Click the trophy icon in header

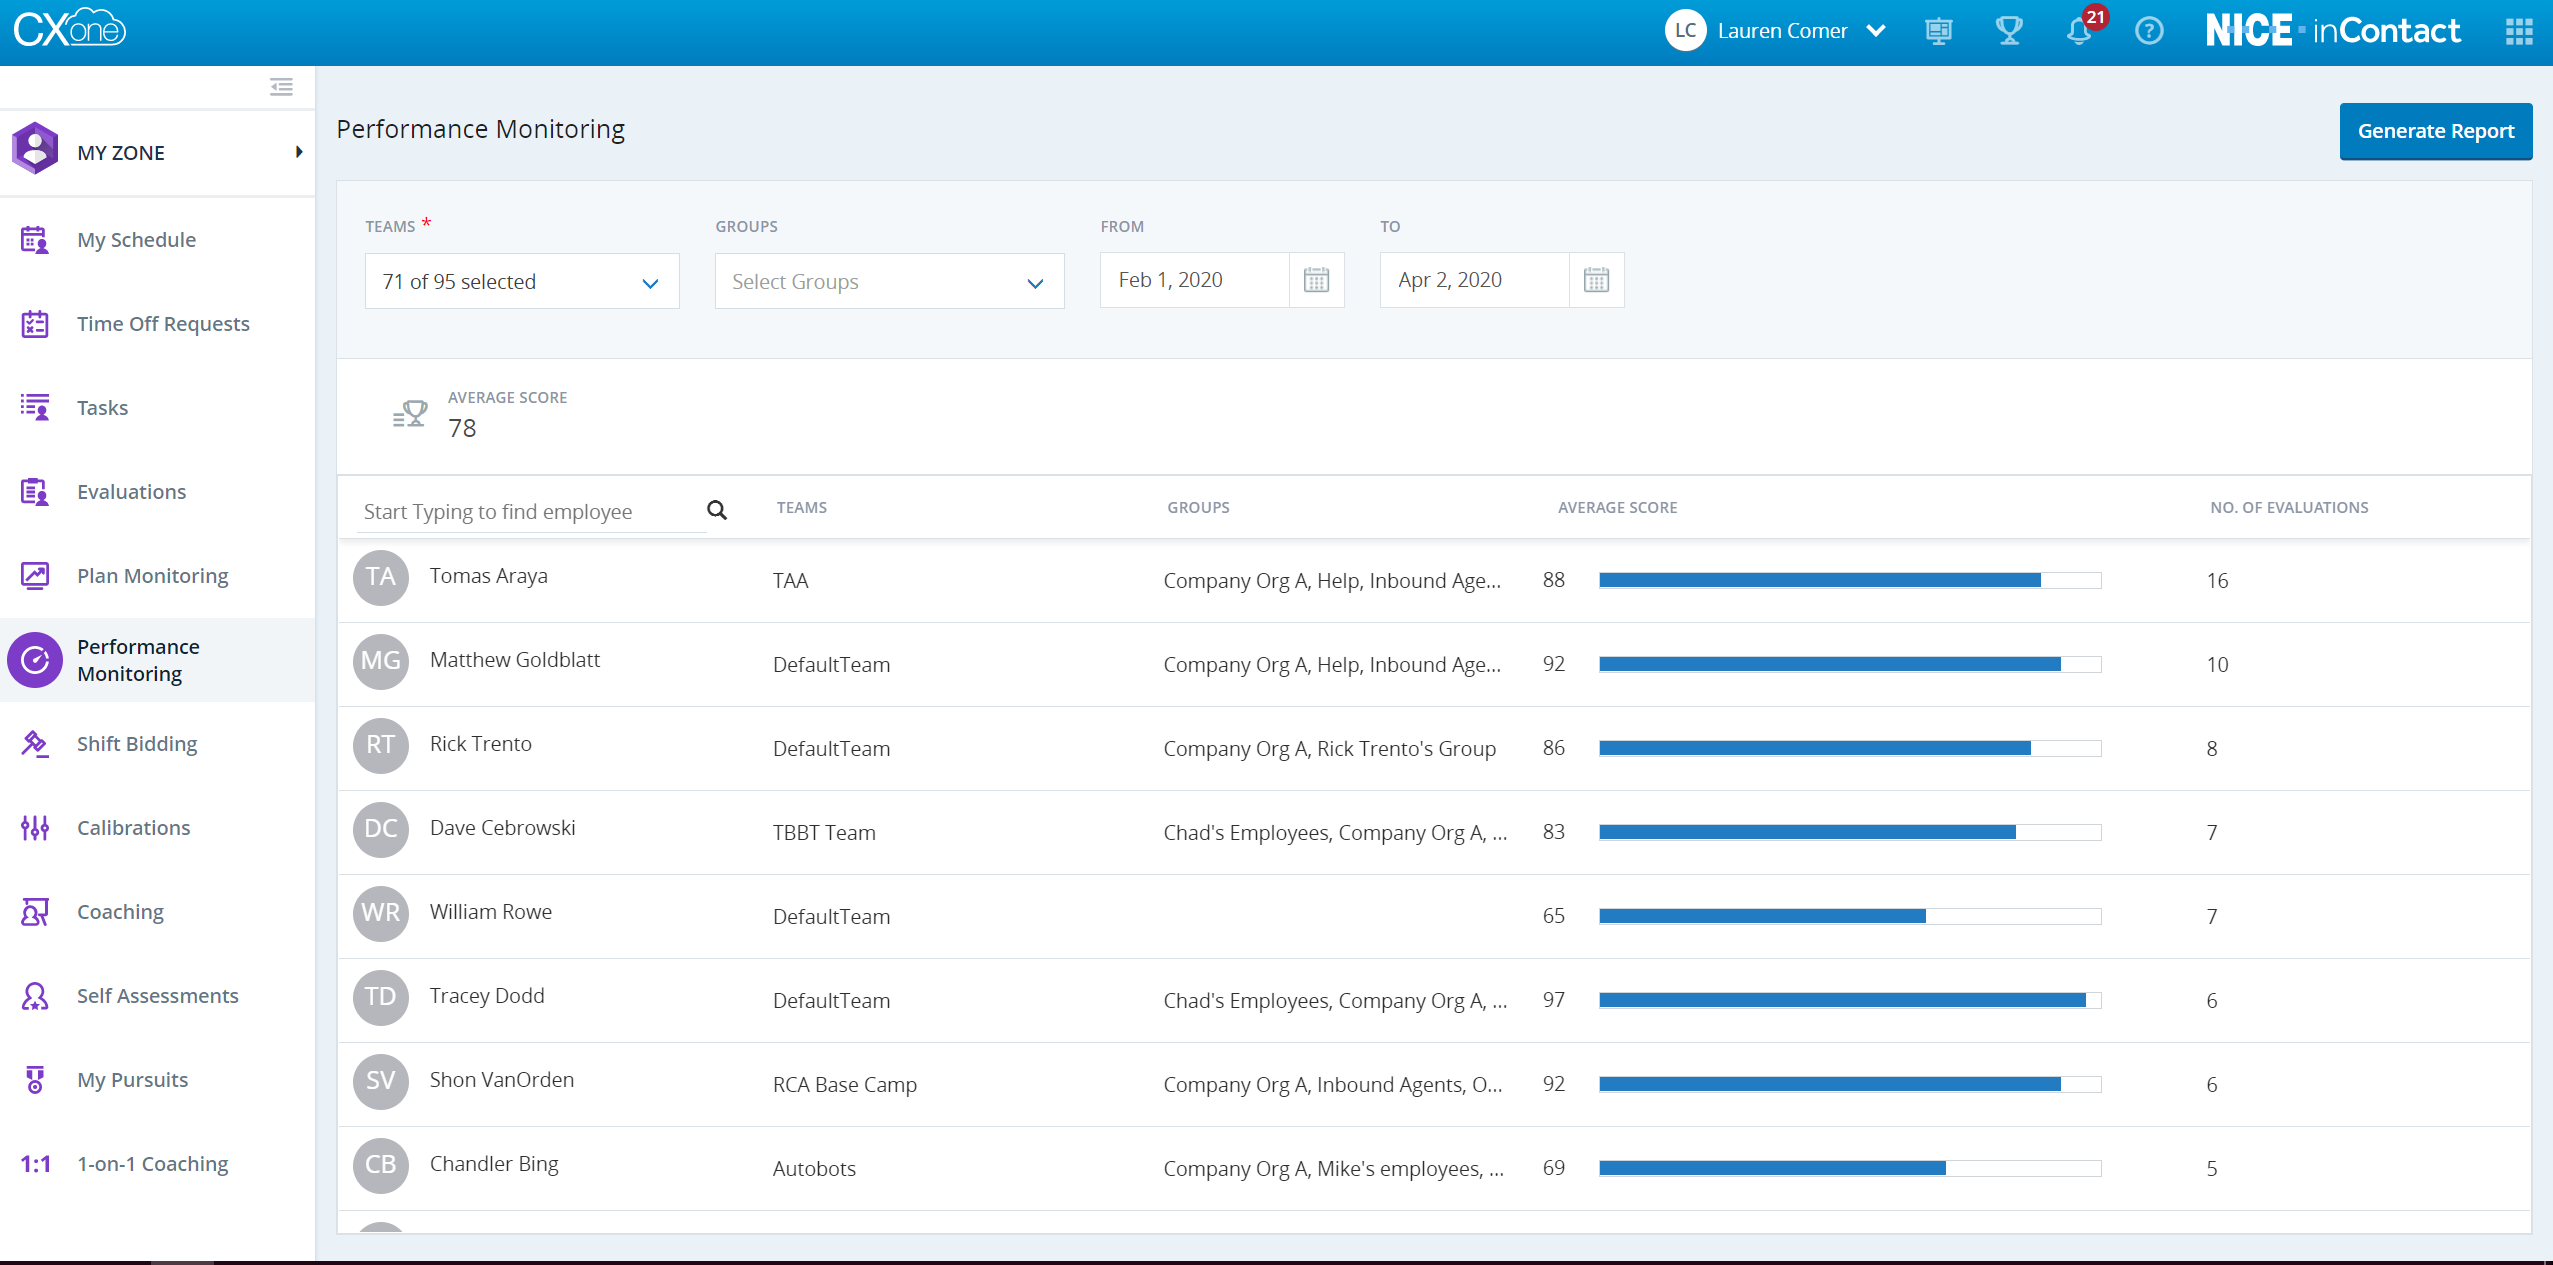tap(2009, 31)
